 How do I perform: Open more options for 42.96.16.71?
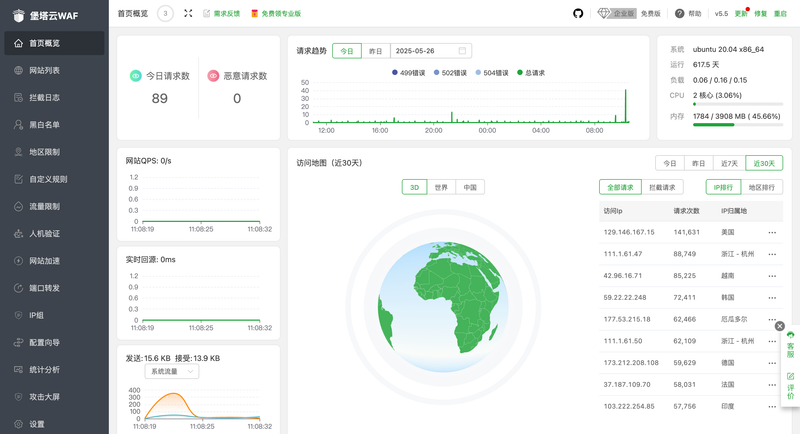click(x=772, y=276)
